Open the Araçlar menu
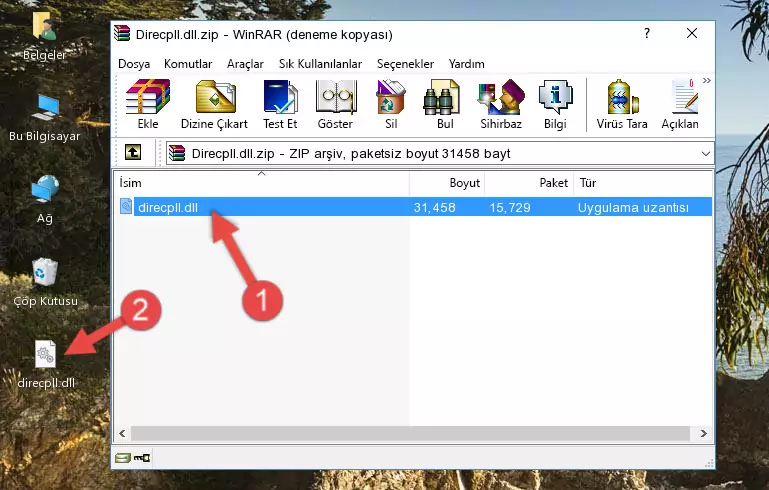 click(x=245, y=64)
